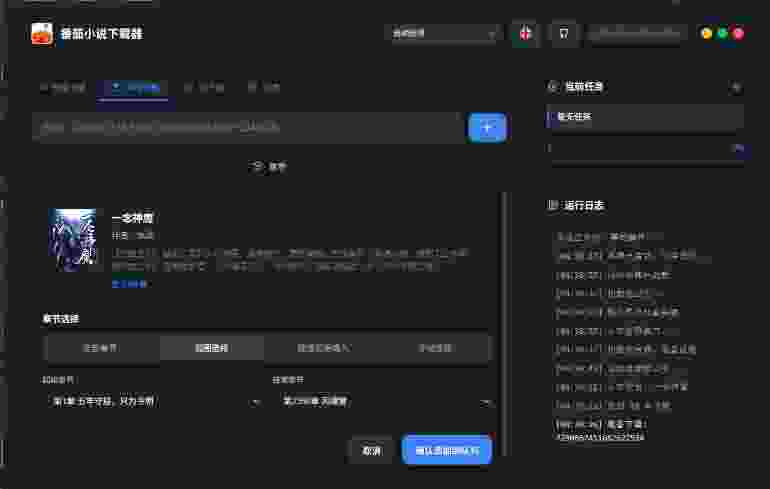Click the 搜索 icon below the input
The width and height of the screenshot is (770, 489).
point(258,166)
